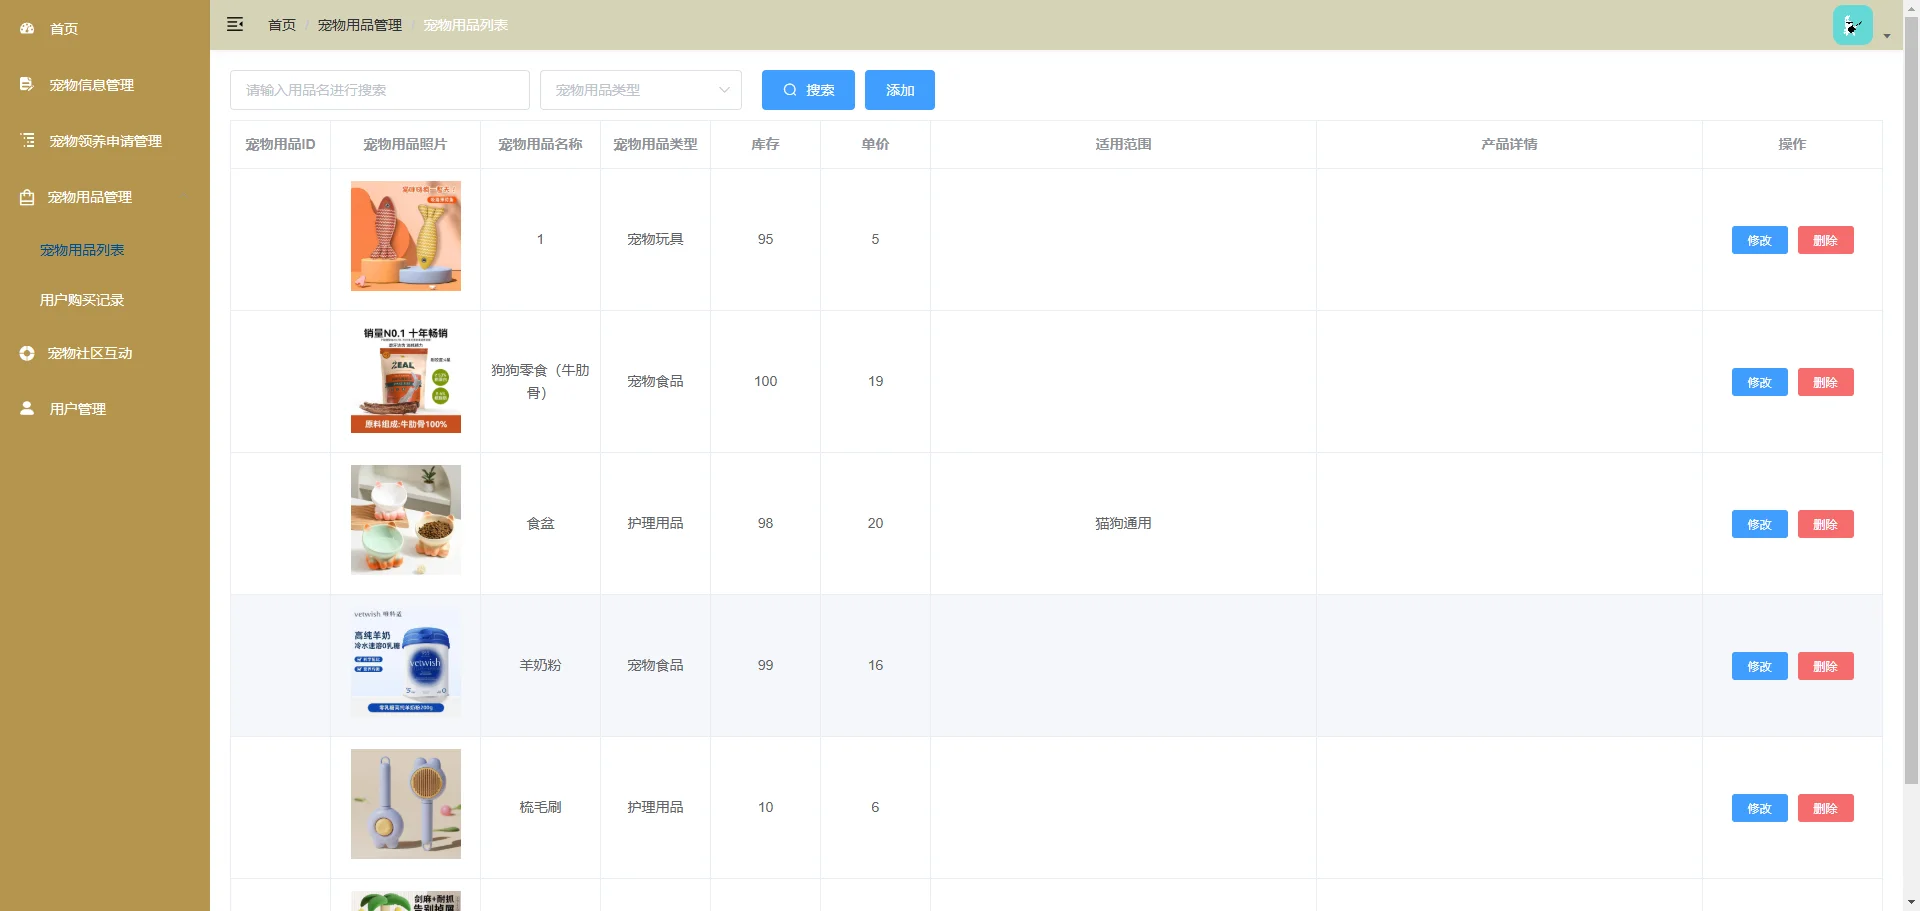Click the stock value 98
Screen dimensions: 1920x911
coord(765,524)
